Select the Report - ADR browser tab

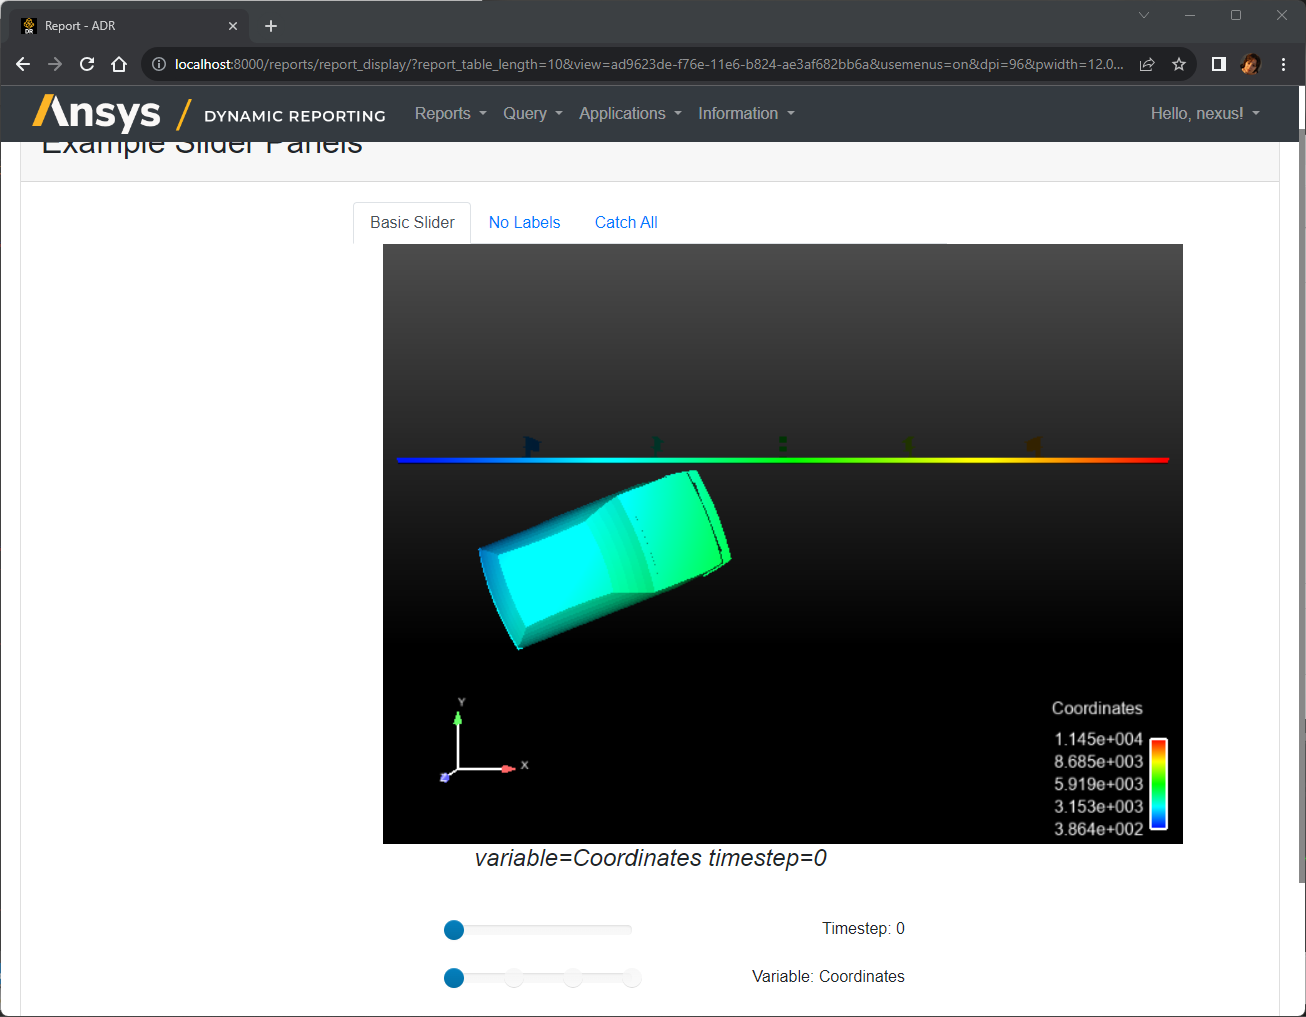[x=130, y=26]
